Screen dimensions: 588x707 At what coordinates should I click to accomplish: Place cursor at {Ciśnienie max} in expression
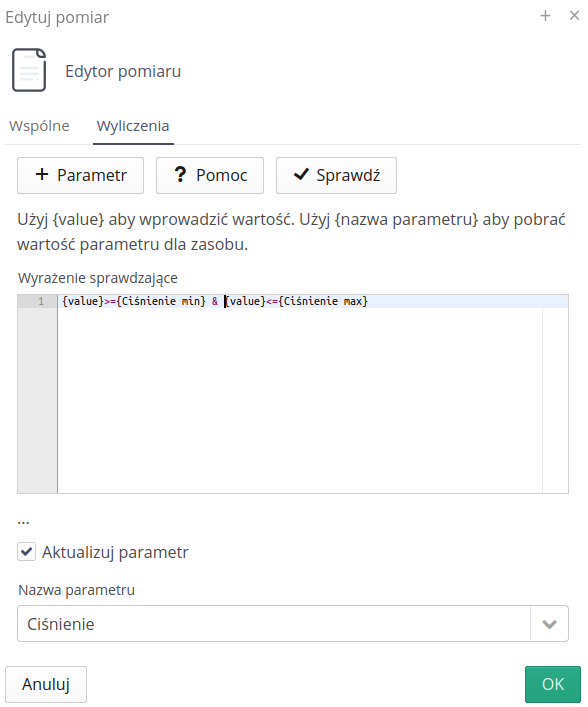[323, 301]
